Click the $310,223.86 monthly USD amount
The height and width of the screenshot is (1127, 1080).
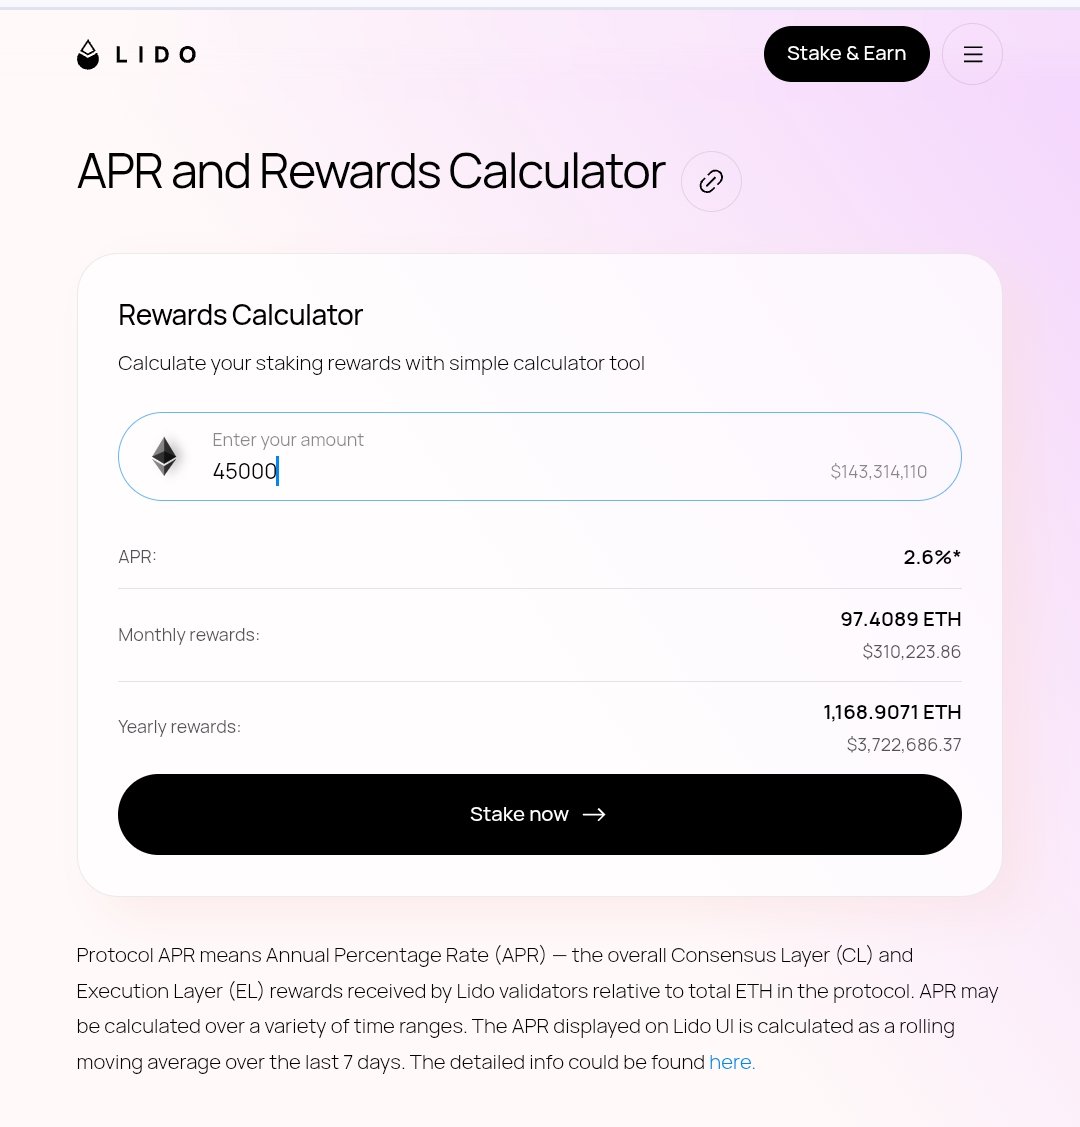(911, 652)
